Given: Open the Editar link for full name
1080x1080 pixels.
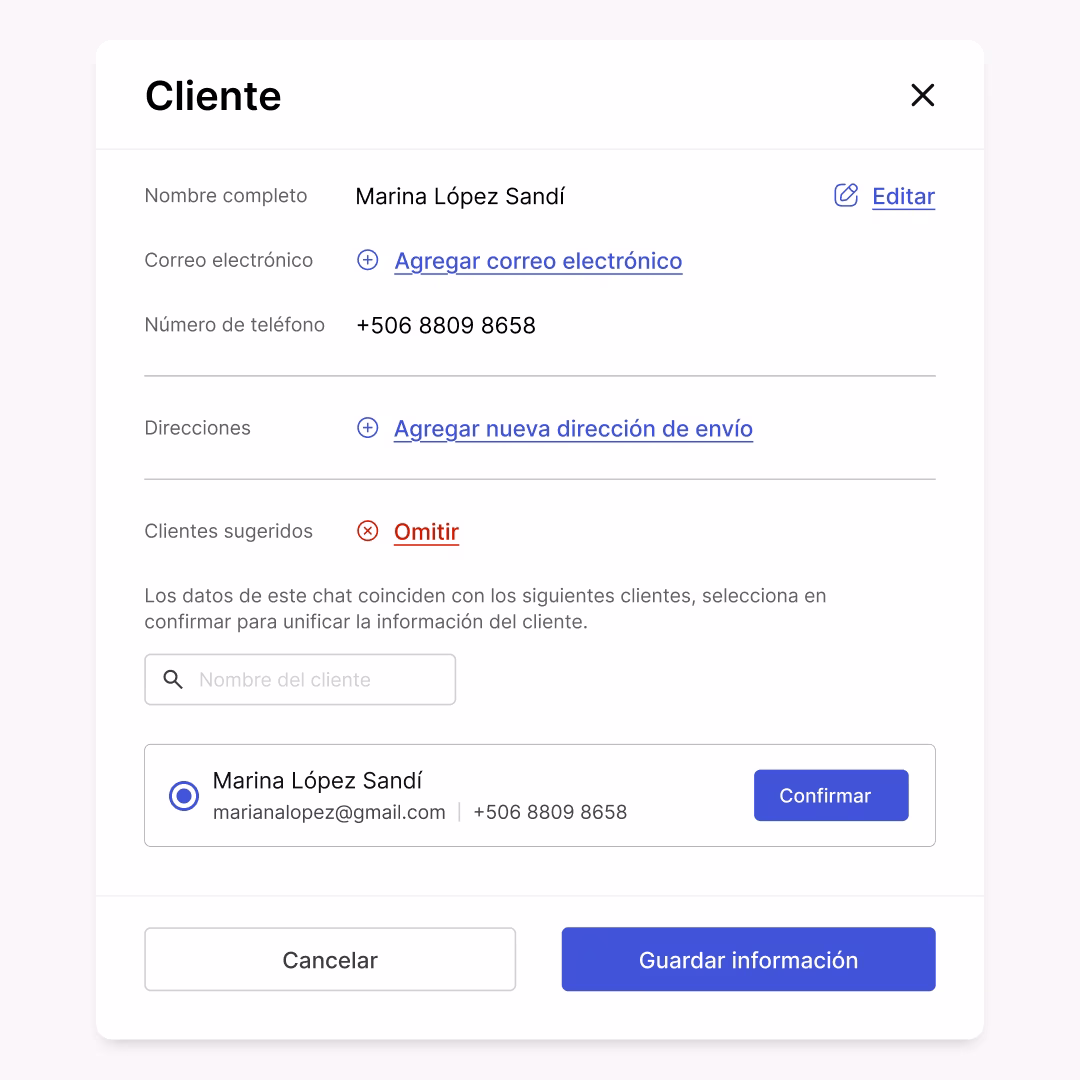Looking at the screenshot, I should click(x=903, y=196).
